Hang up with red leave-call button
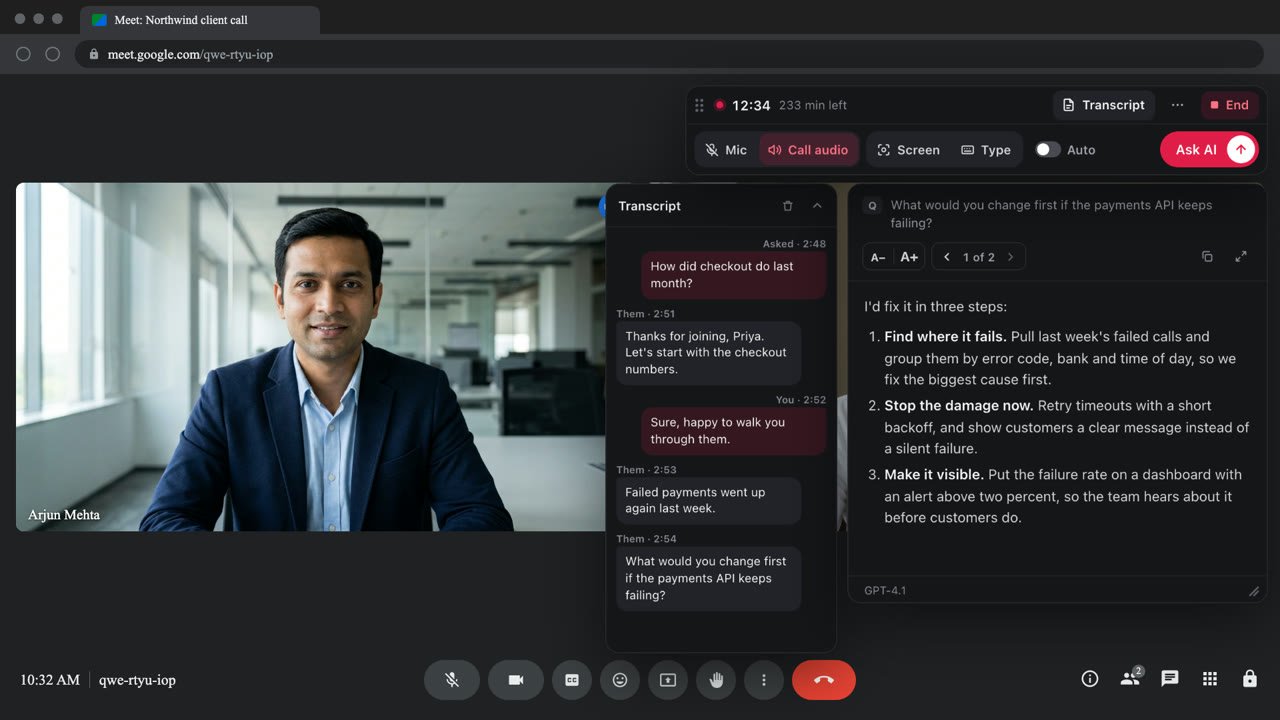Screen dimensions: 1280x720 [x=824, y=680]
